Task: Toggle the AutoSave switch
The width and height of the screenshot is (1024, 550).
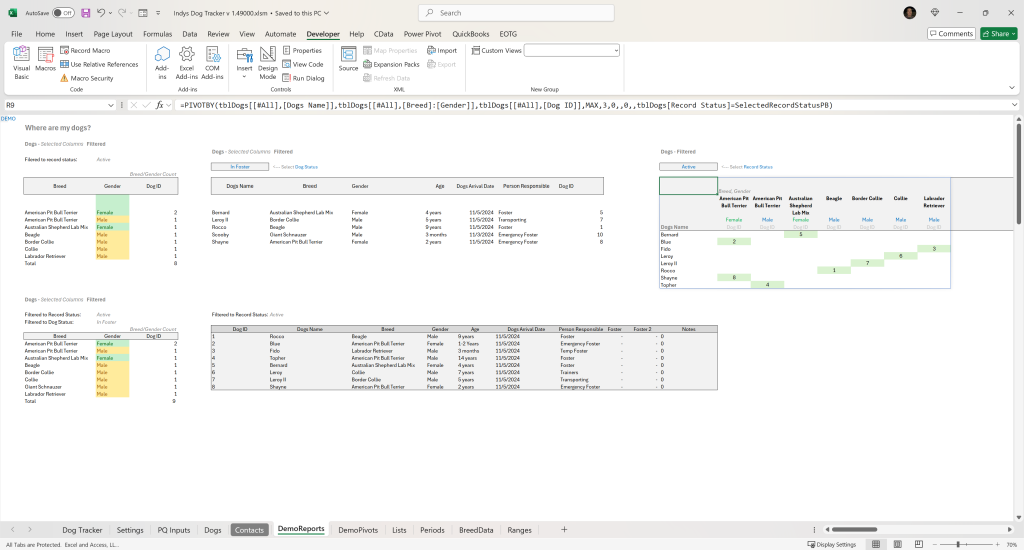Action: coord(63,13)
